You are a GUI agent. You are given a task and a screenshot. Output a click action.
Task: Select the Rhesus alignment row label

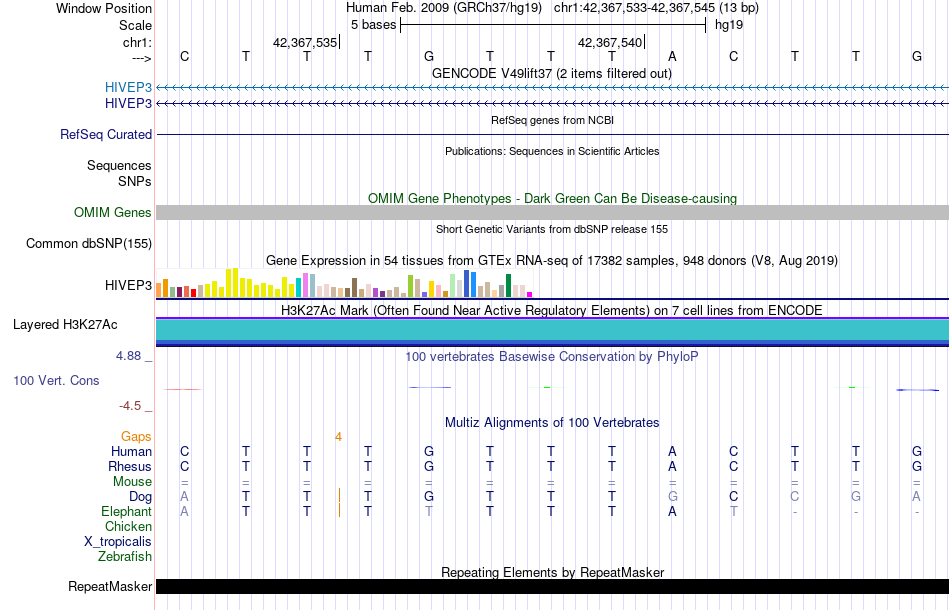pos(130,466)
